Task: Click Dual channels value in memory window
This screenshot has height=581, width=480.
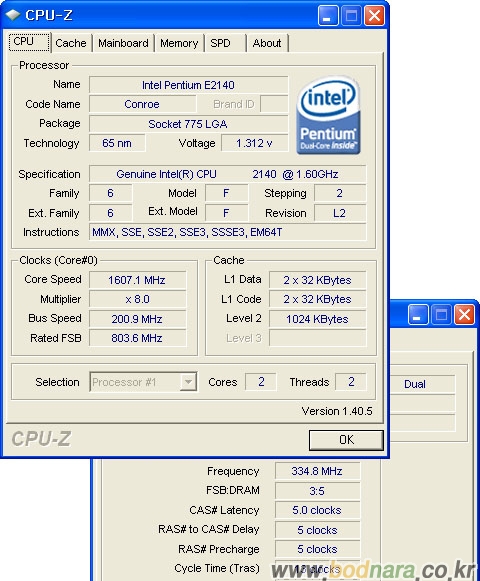Action: coord(422,384)
